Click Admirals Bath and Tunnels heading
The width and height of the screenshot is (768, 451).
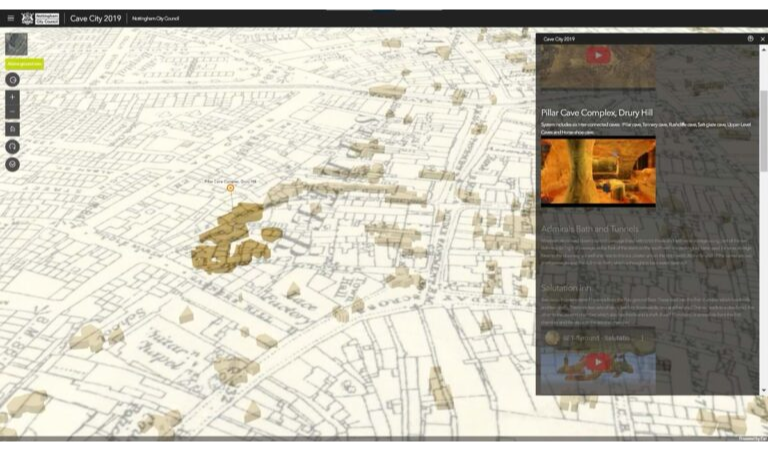590,229
